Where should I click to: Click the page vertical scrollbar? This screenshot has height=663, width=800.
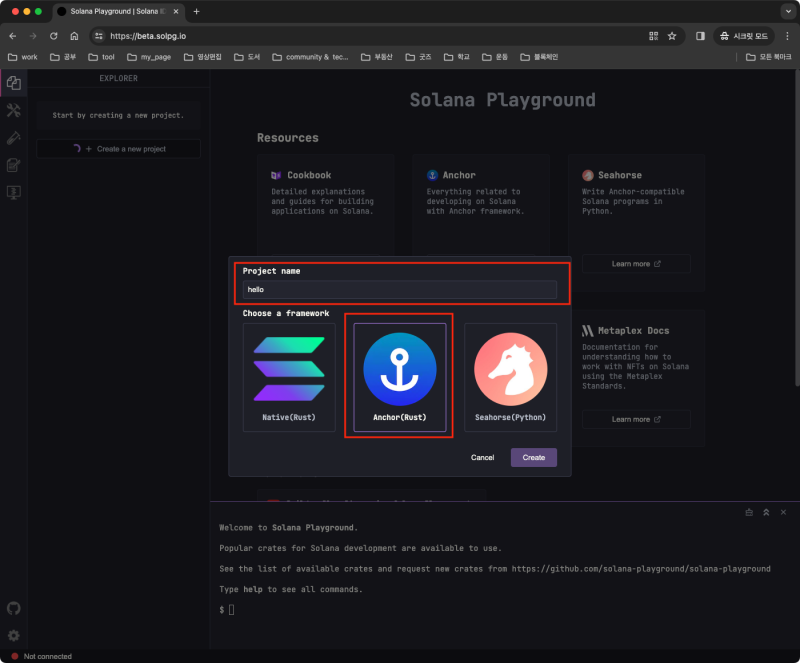pyautogui.click(x=797, y=228)
